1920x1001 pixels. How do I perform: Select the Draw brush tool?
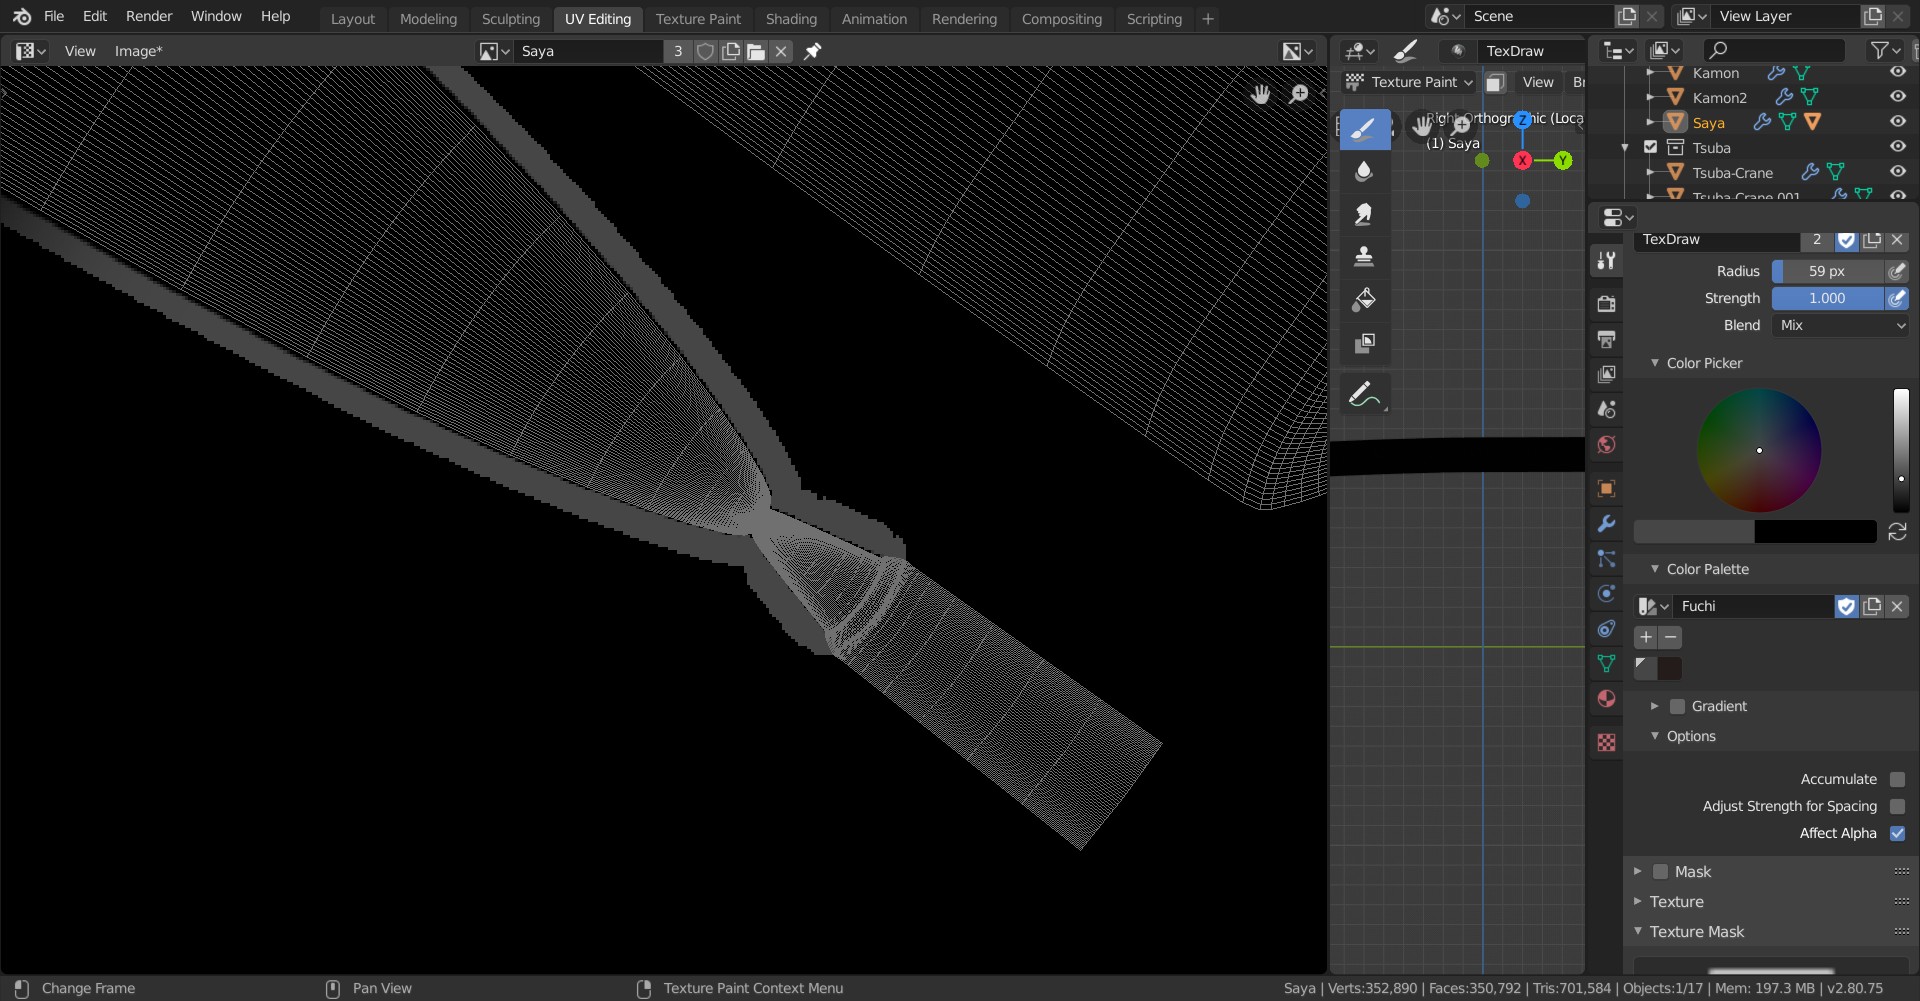coord(1364,129)
